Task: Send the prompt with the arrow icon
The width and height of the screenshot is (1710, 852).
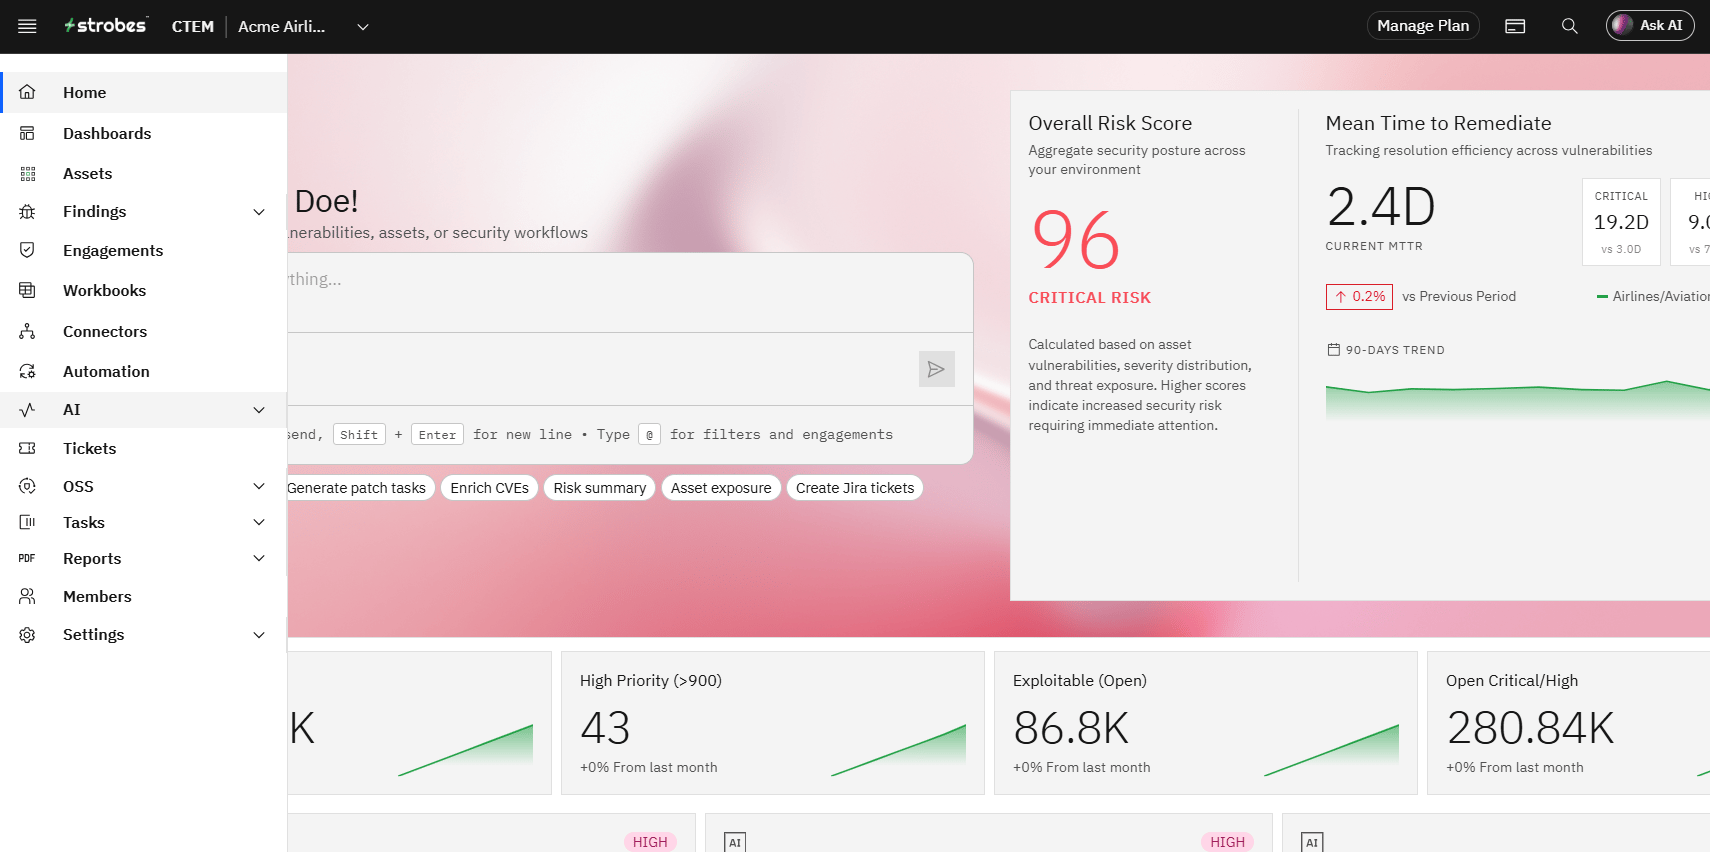Action: [936, 369]
